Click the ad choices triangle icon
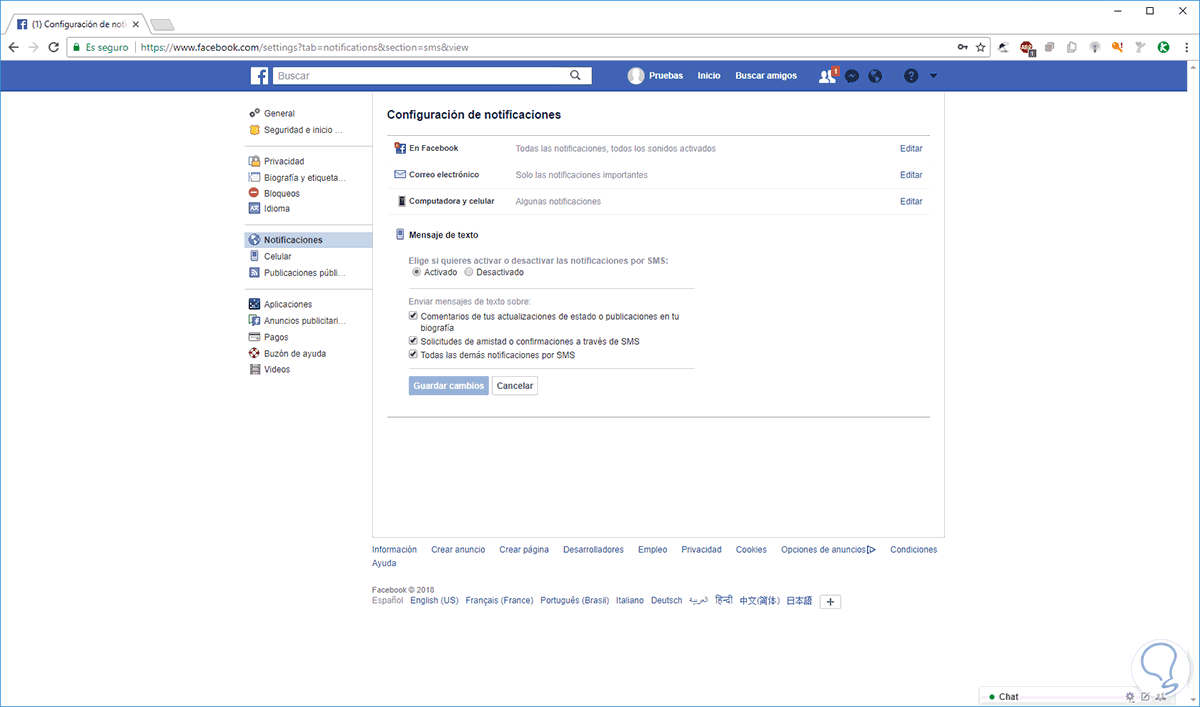The width and height of the screenshot is (1200, 707). tap(871, 549)
